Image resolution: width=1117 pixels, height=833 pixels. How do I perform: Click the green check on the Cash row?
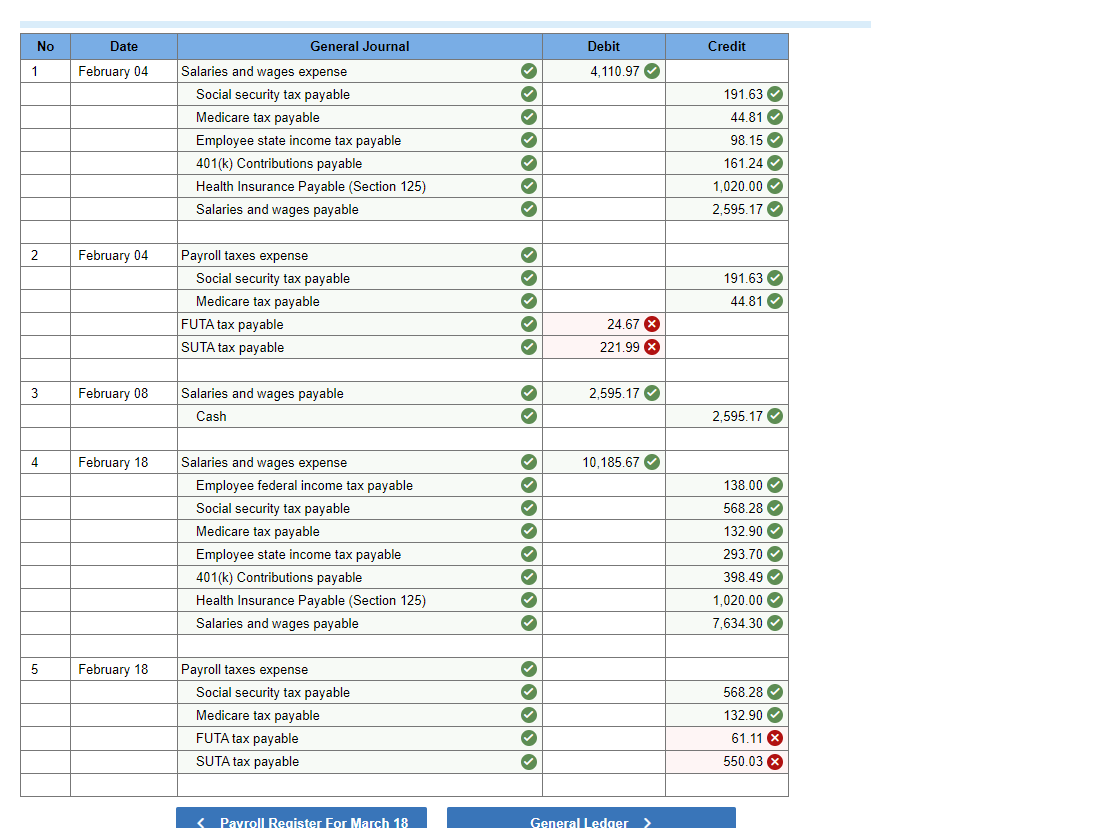[x=529, y=416]
